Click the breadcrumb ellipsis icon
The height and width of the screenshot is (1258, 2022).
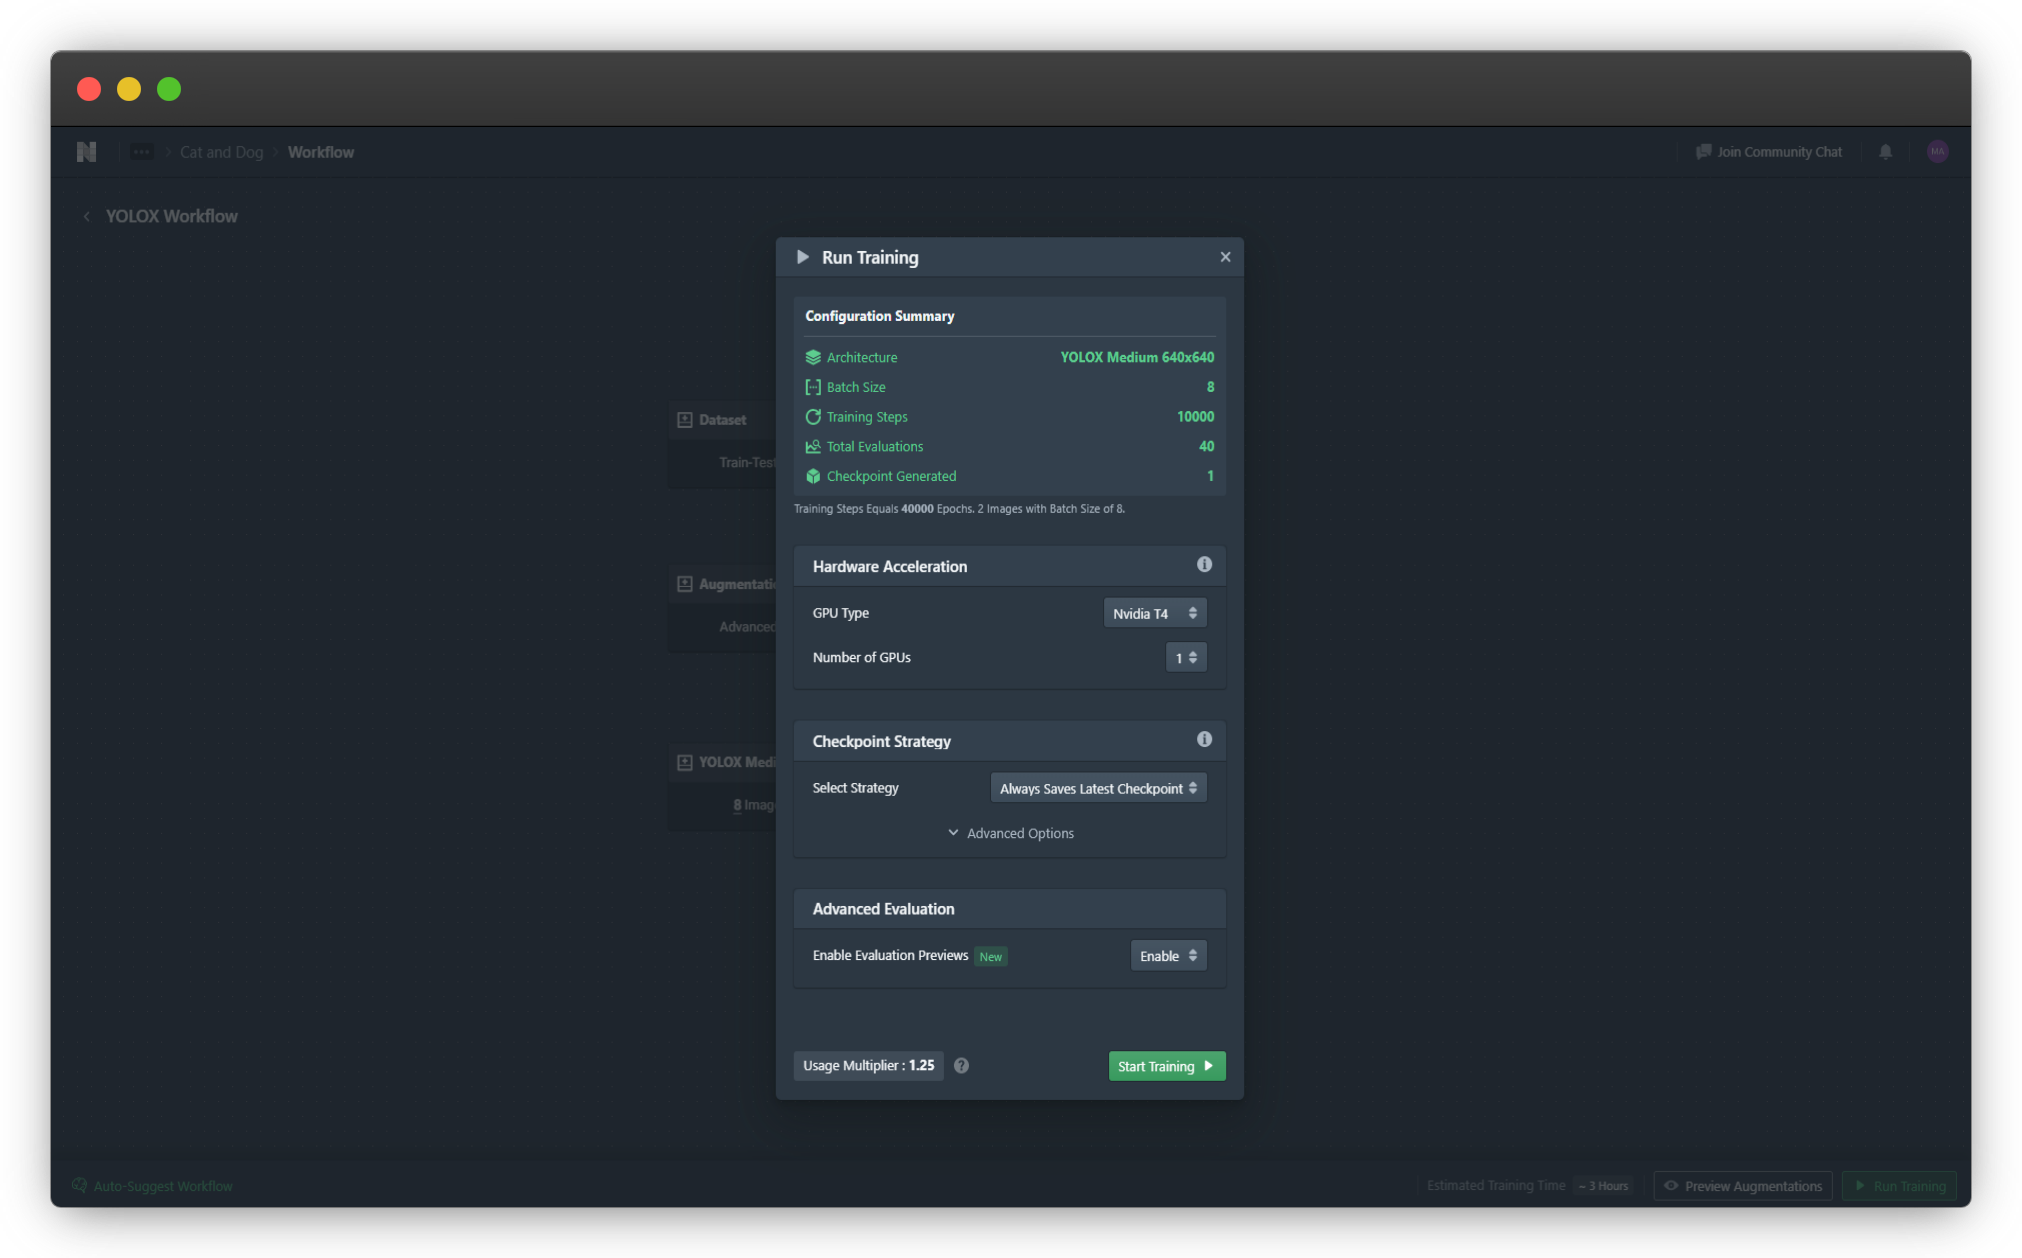(141, 152)
